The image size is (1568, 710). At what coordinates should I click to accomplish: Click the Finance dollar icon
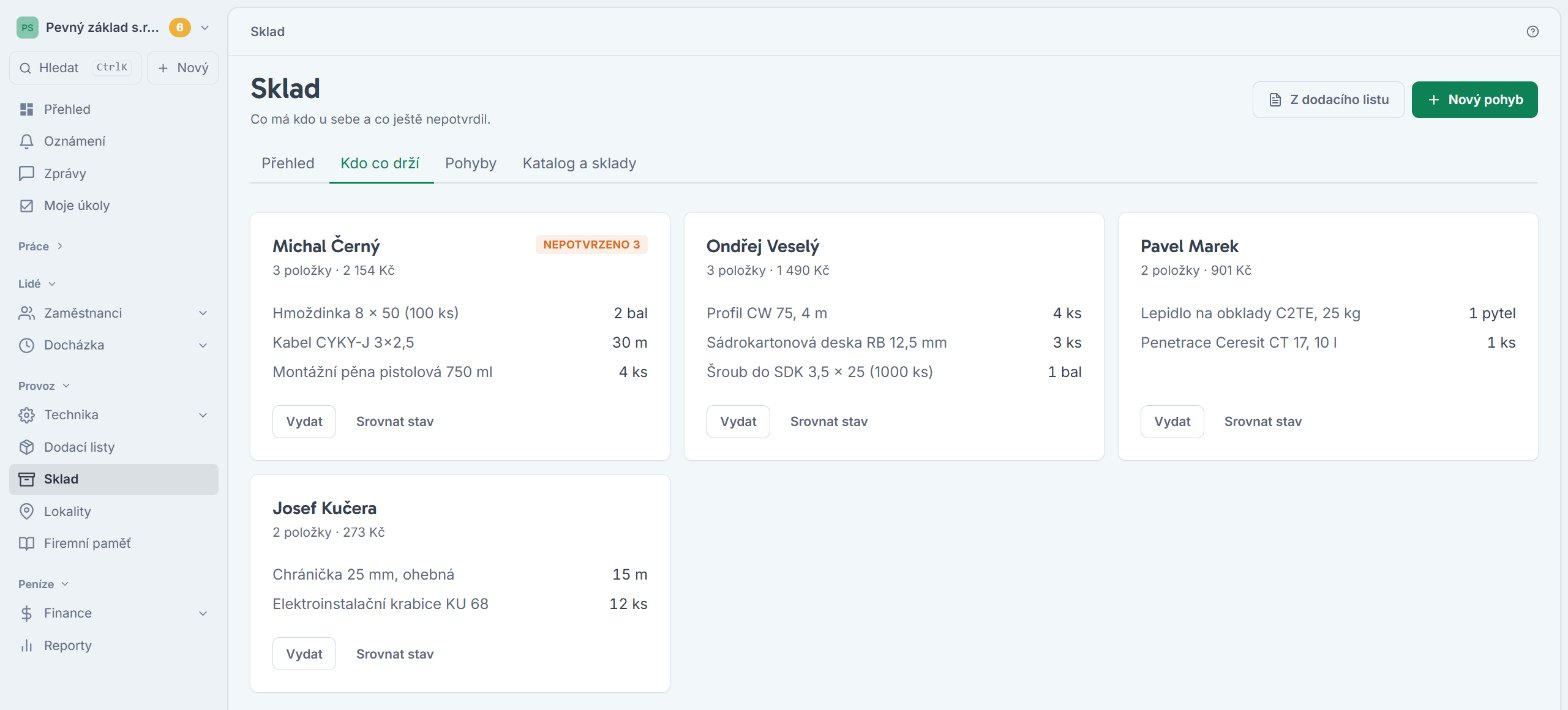27,613
